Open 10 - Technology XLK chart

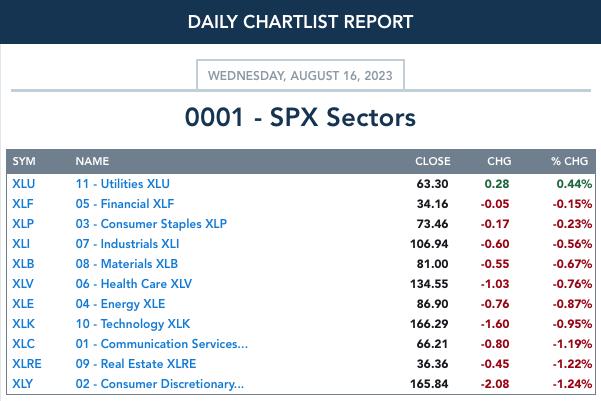point(133,324)
